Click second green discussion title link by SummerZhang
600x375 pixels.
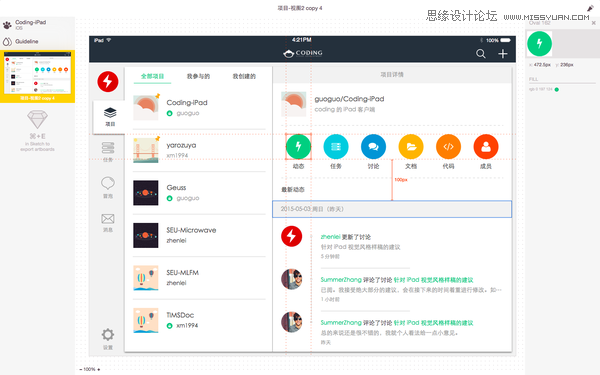tap(434, 323)
